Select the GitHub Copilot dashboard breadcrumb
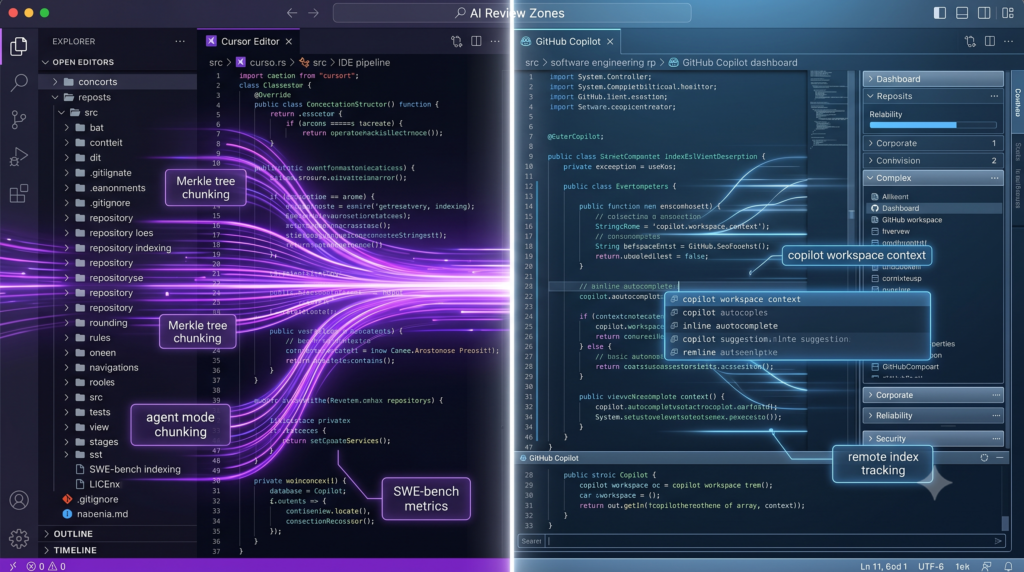This screenshot has height=572, width=1024. click(733, 62)
